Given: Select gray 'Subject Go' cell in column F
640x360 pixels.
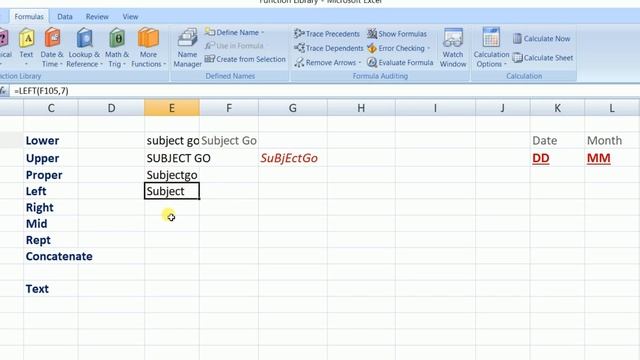Looking at the screenshot, I should [x=229, y=141].
